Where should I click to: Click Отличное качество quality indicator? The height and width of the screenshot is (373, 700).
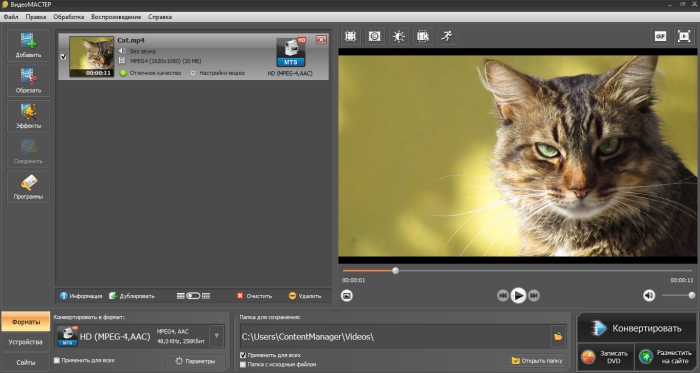(151, 73)
